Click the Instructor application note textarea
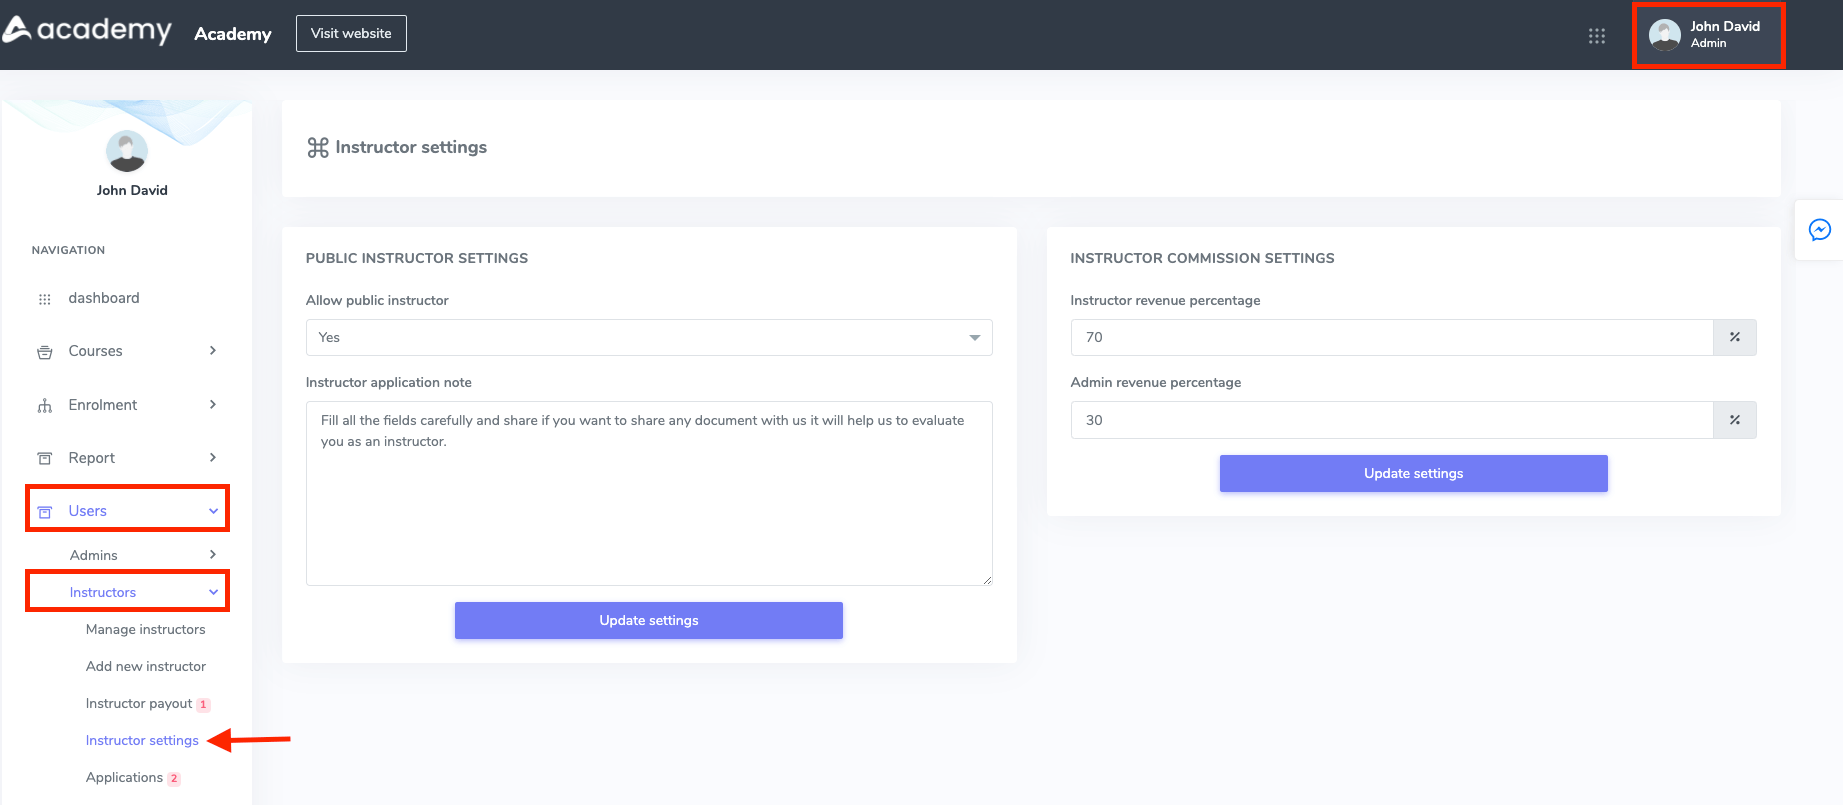 tap(649, 493)
